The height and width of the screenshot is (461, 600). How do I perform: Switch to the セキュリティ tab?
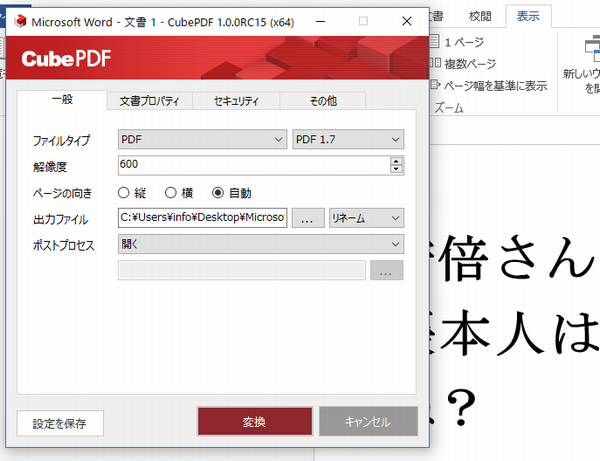click(236, 101)
